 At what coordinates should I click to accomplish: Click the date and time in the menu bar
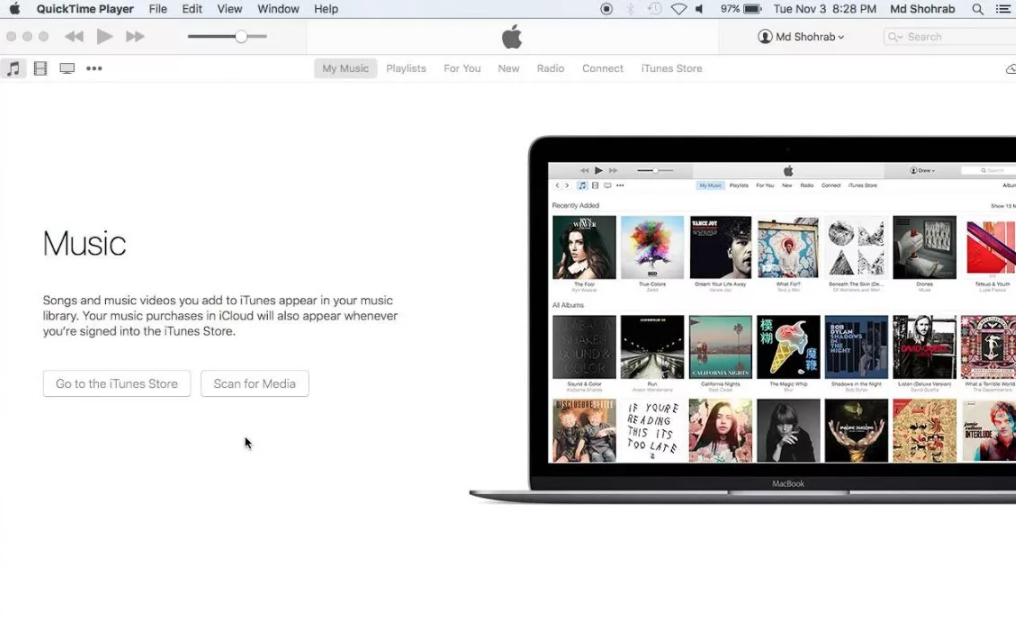pos(824,9)
